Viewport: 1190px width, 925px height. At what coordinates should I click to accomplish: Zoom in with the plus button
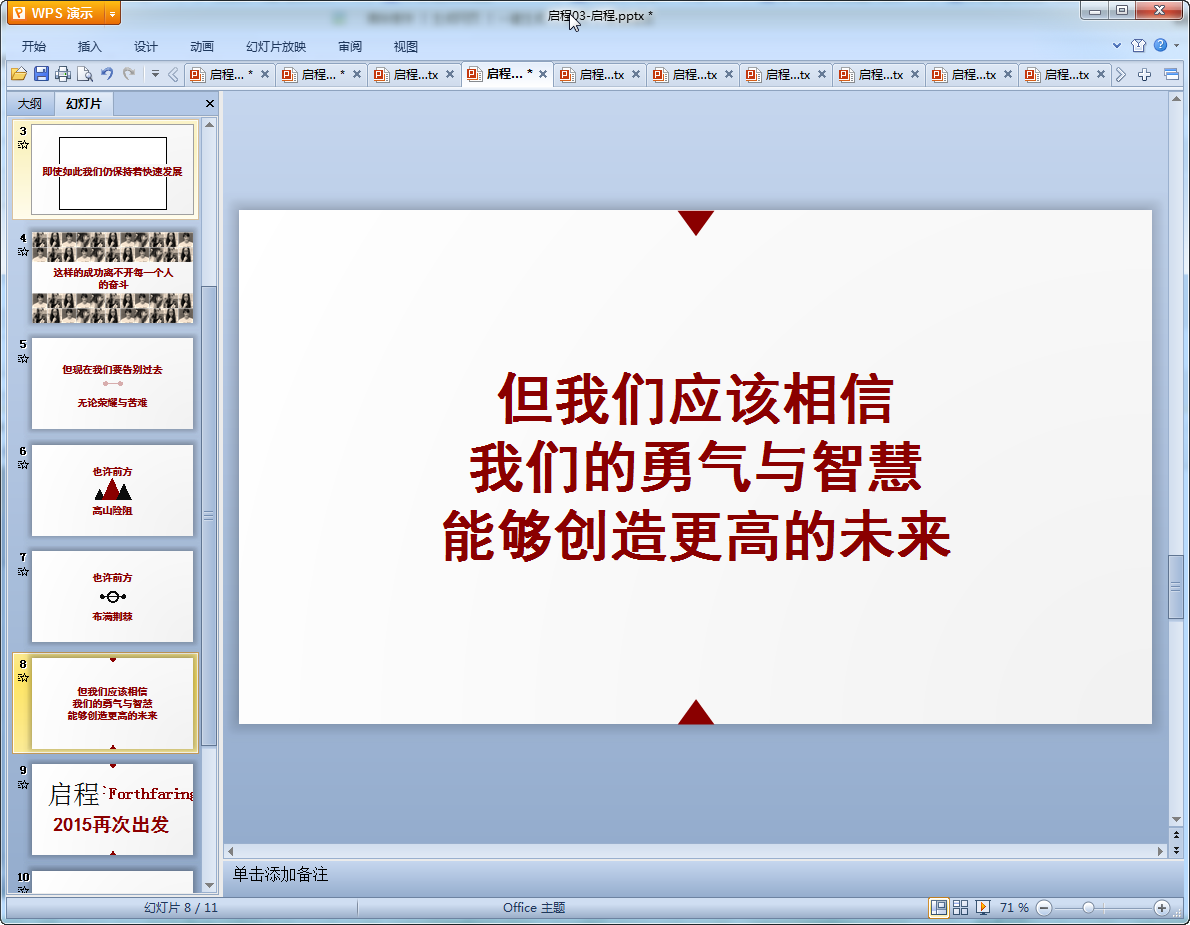(1161, 908)
